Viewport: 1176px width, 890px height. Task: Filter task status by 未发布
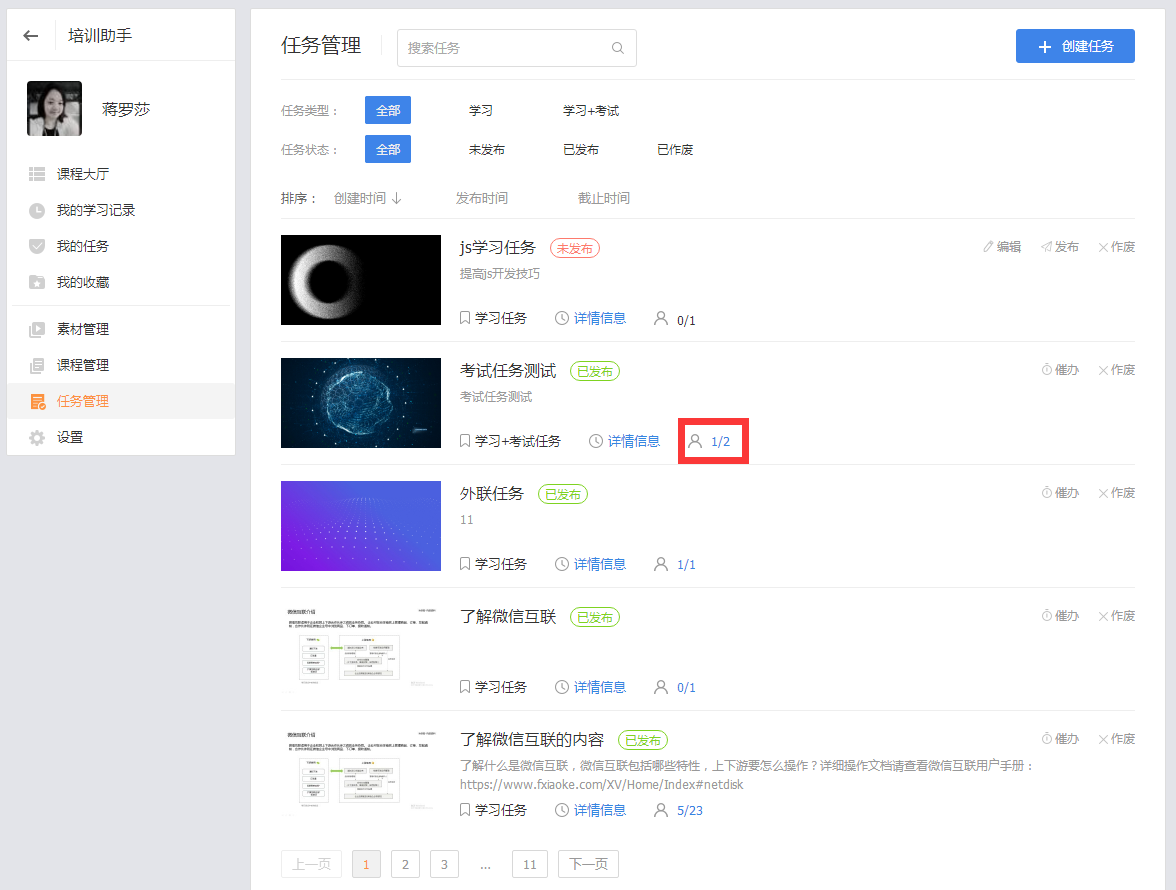tap(487, 149)
